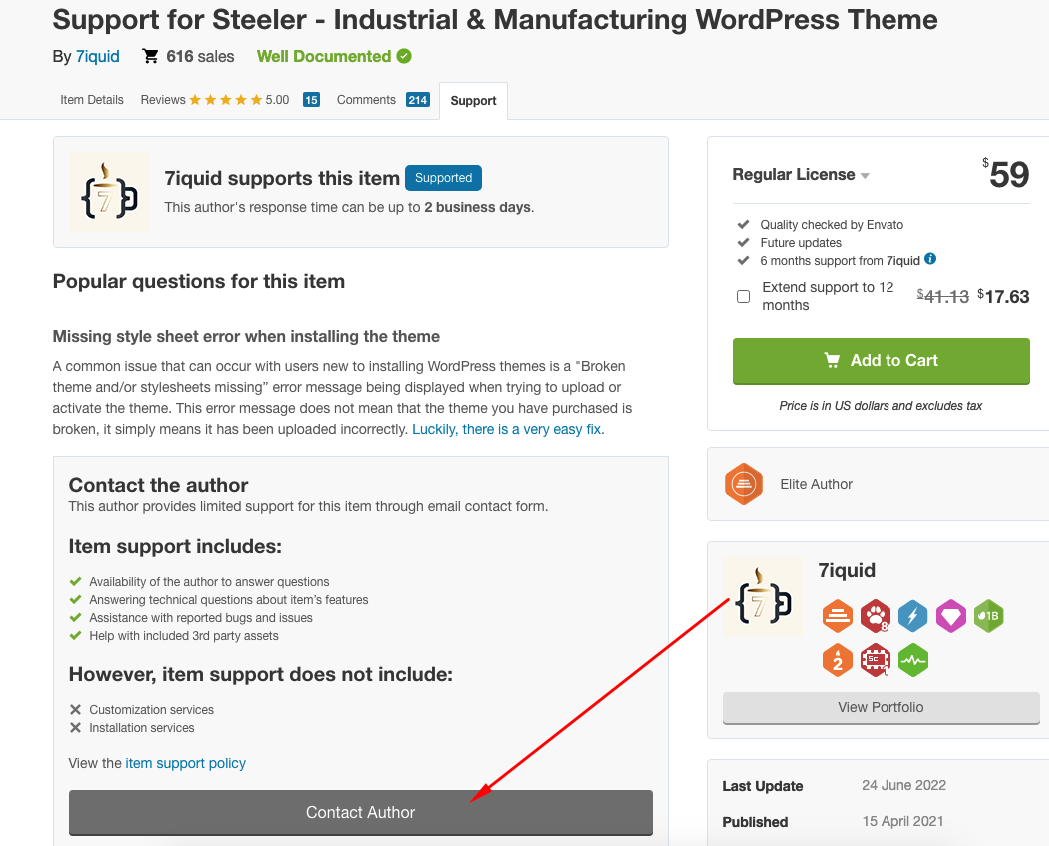Open the item support policy link
This screenshot has width=1049, height=846.
[185, 763]
